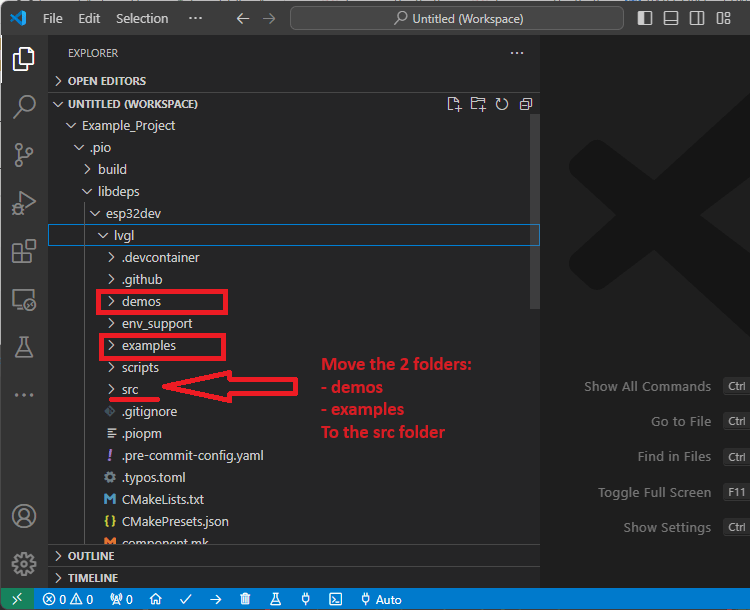Open PlatformIO terminal icon in status bar
750x610 pixels.
pyautogui.click(x=336, y=599)
